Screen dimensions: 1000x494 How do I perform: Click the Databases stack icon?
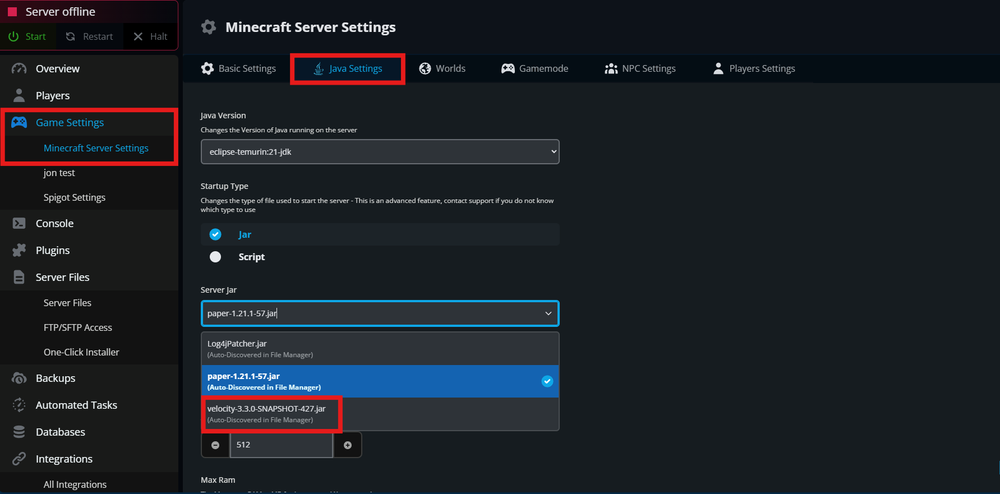tap(19, 432)
